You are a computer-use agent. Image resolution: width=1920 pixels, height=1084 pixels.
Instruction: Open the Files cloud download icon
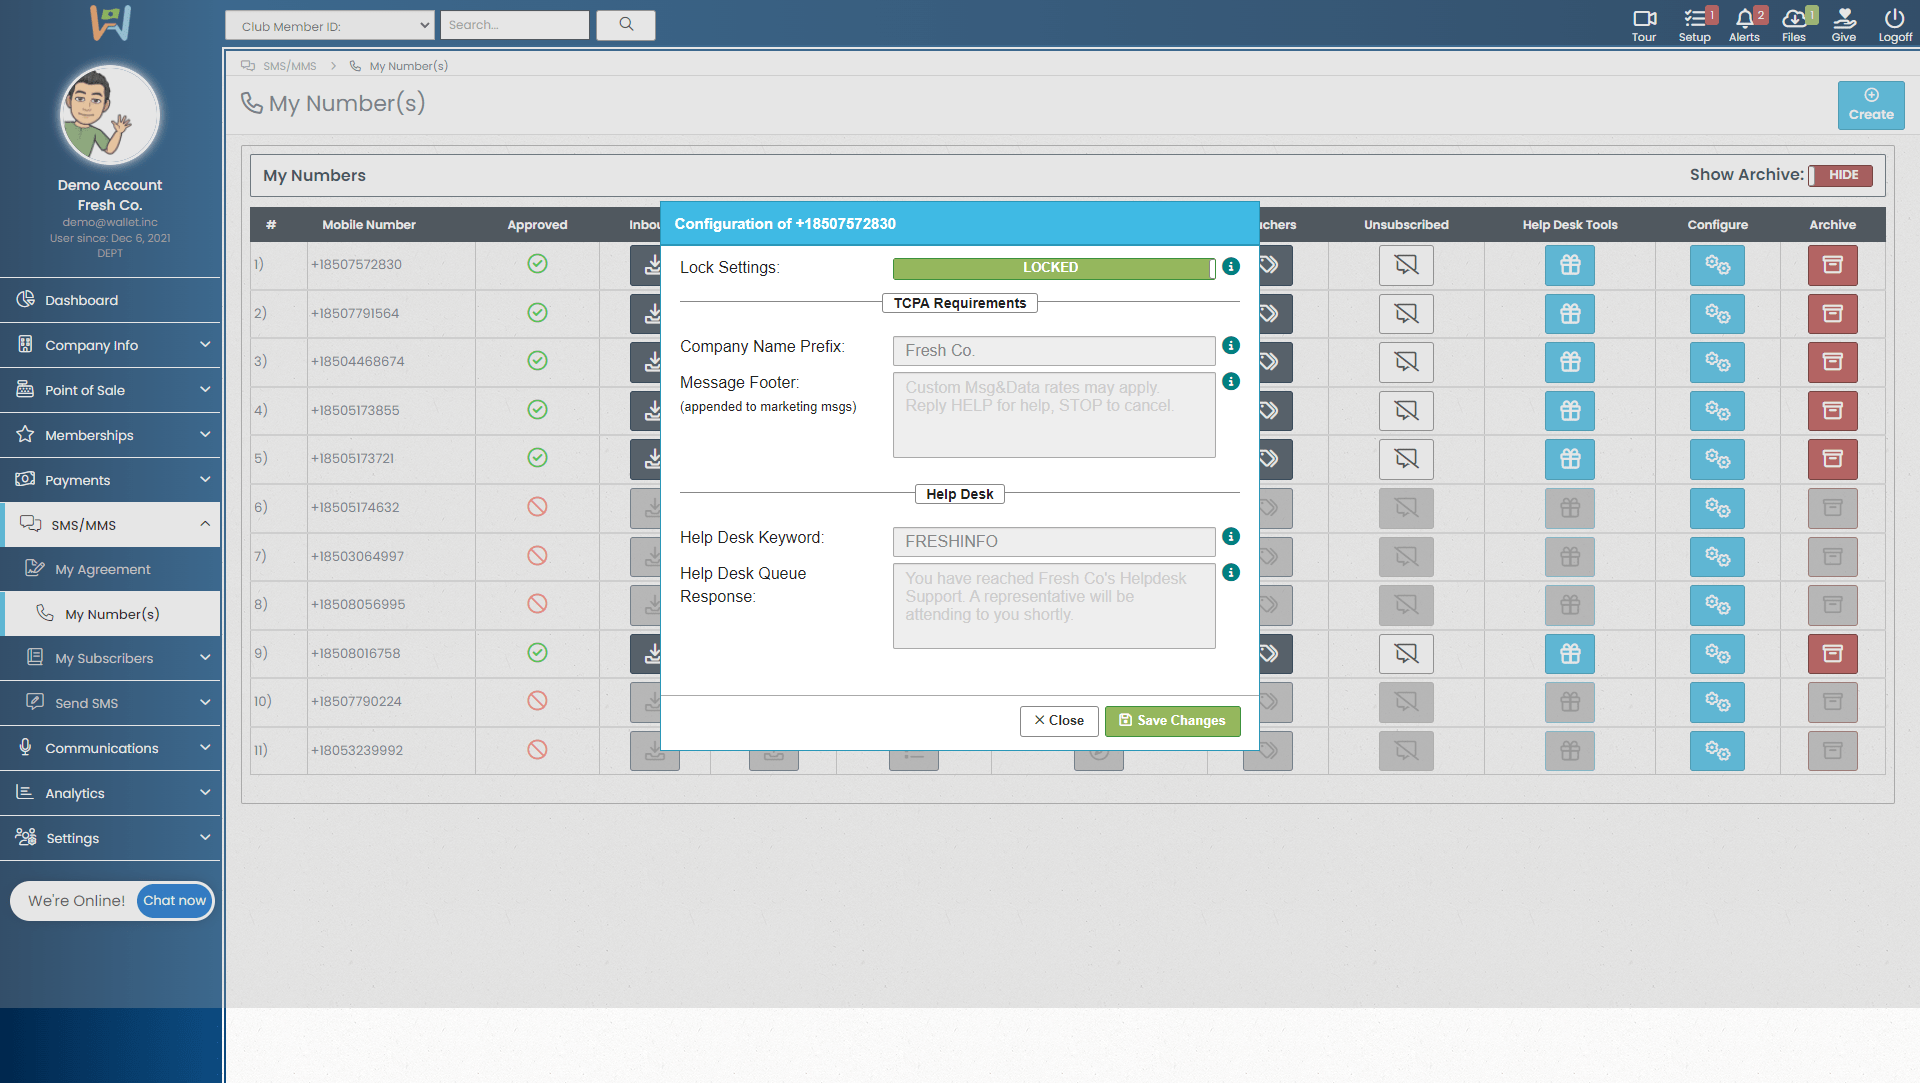(1794, 19)
